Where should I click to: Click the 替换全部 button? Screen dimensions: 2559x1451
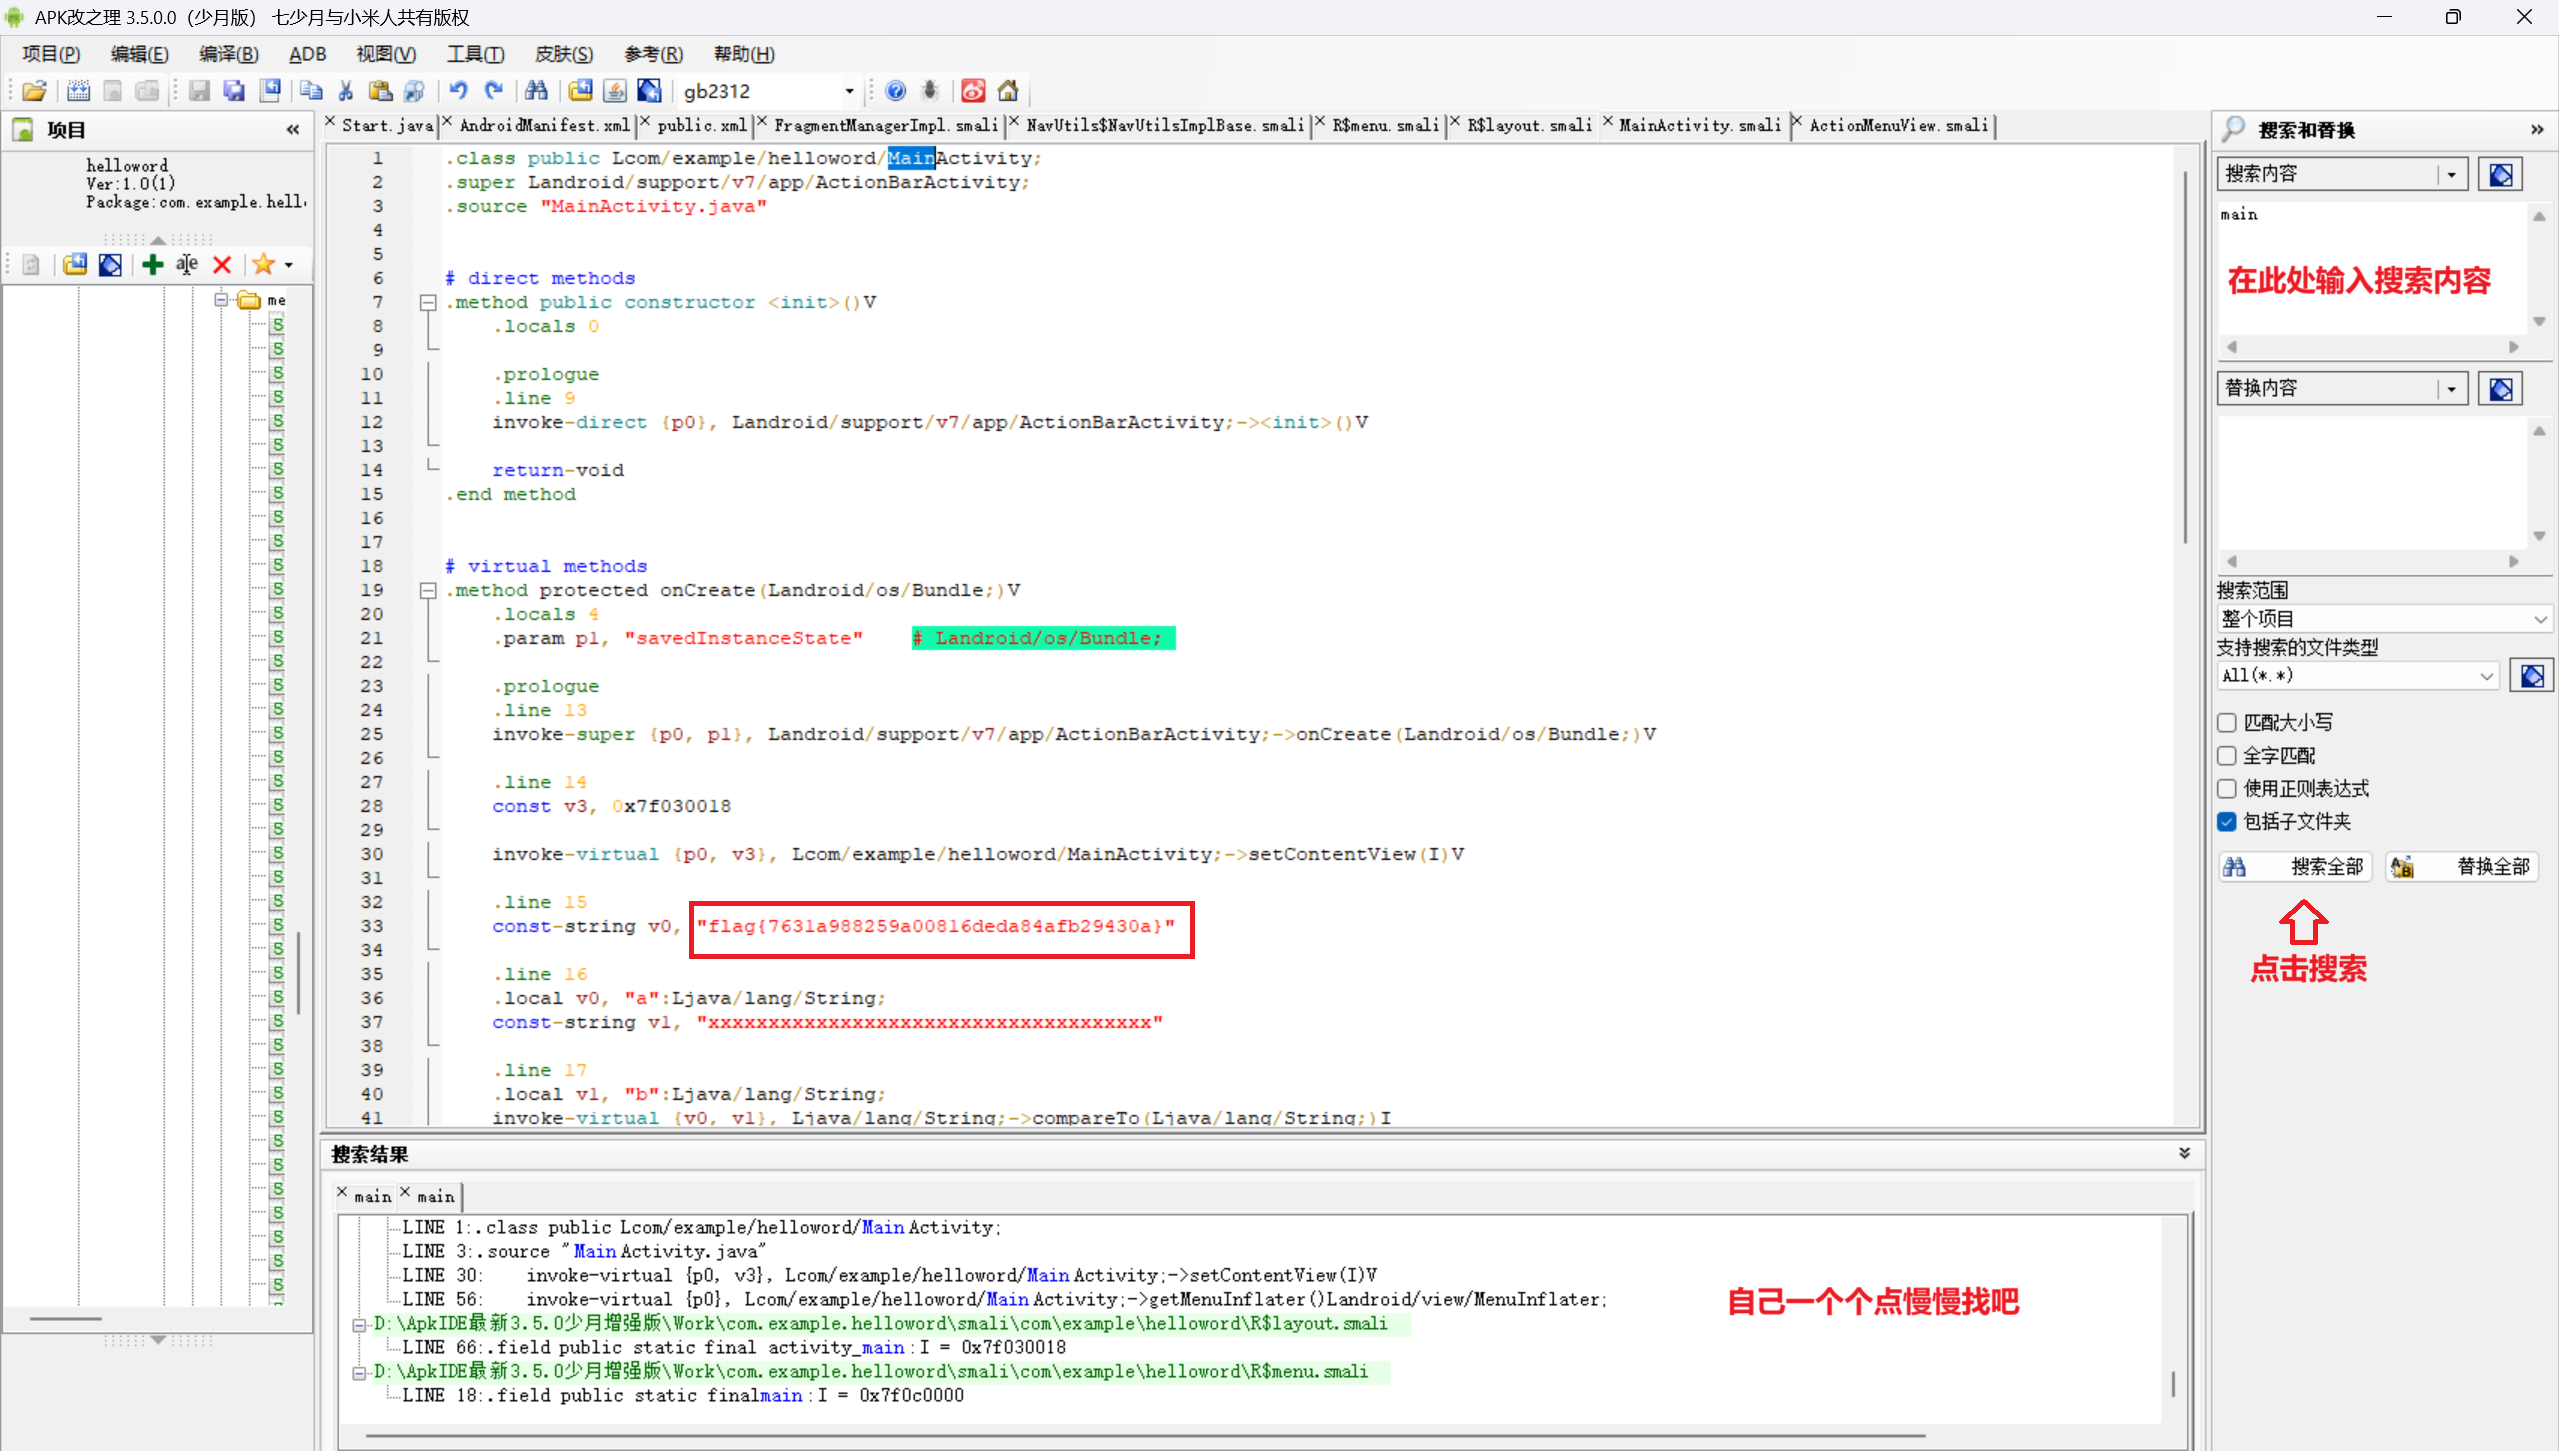pos(2462,867)
